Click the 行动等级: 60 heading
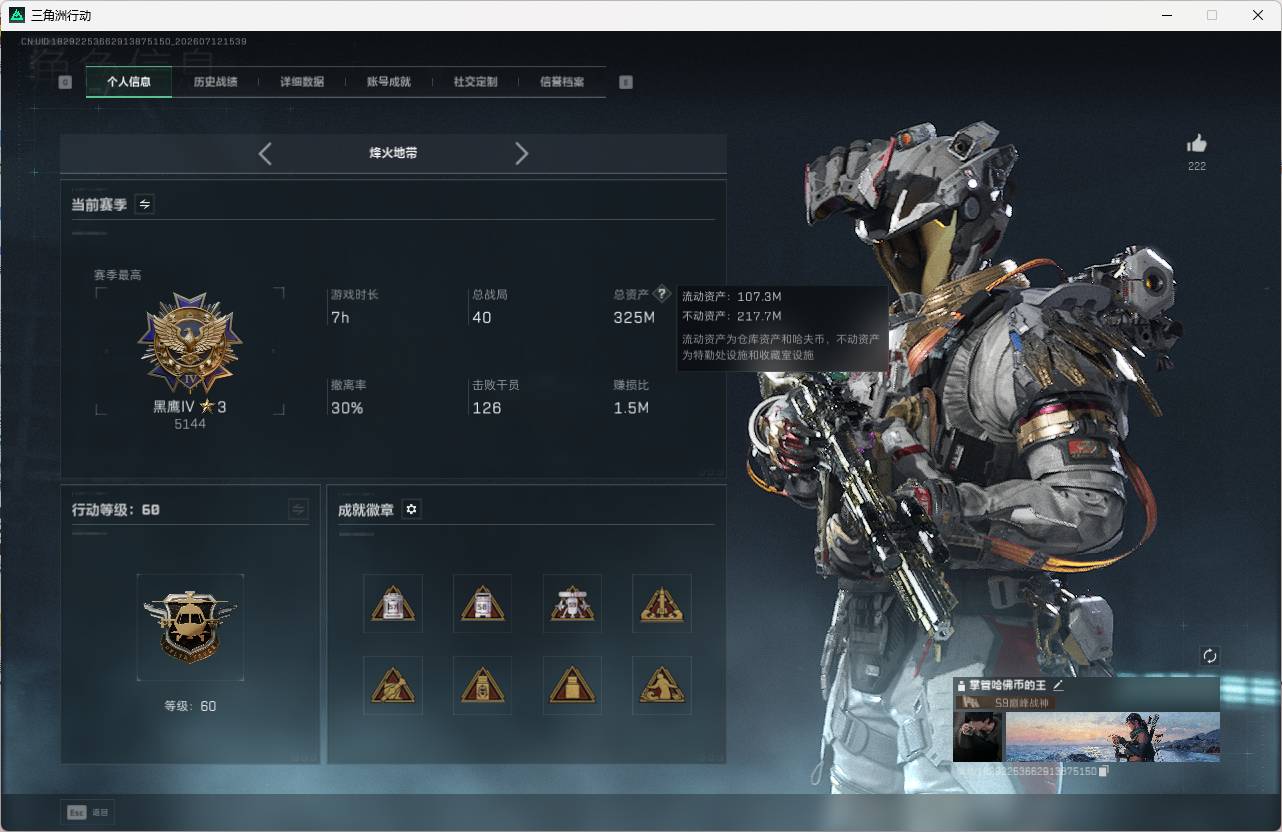The image size is (1282, 832). pos(116,510)
